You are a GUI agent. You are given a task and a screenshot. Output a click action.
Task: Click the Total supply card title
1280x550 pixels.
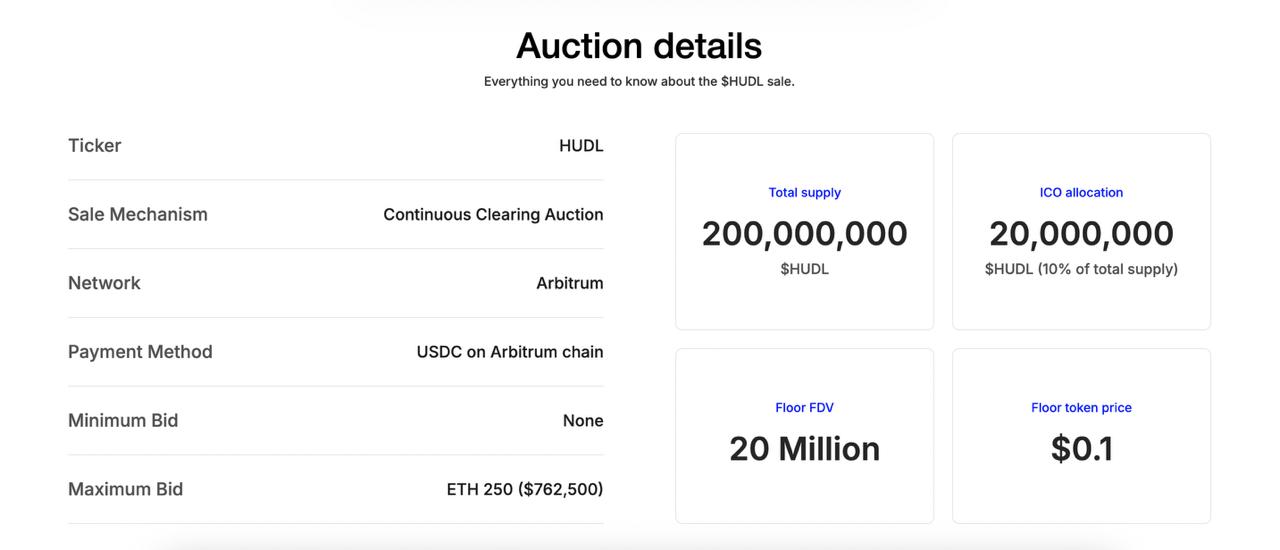(805, 193)
